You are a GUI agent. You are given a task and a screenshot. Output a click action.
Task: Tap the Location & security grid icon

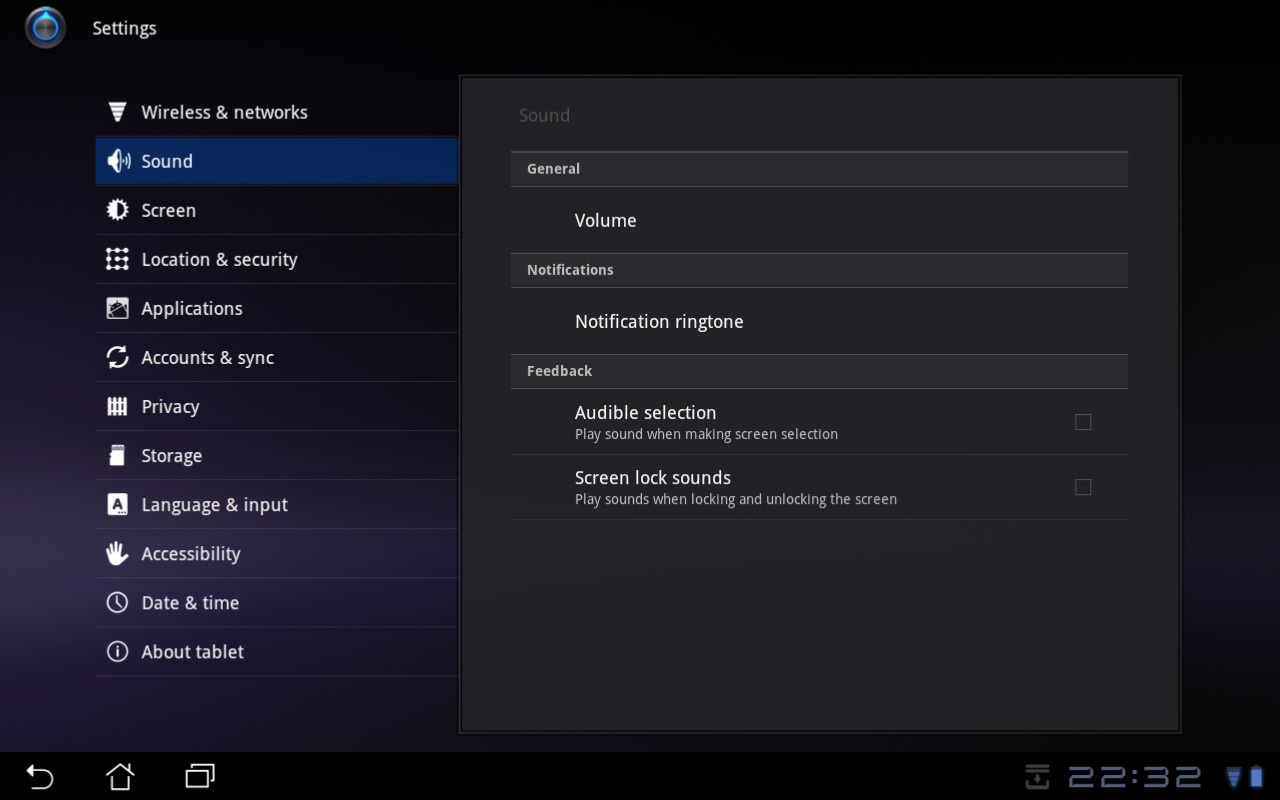point(117,259)
